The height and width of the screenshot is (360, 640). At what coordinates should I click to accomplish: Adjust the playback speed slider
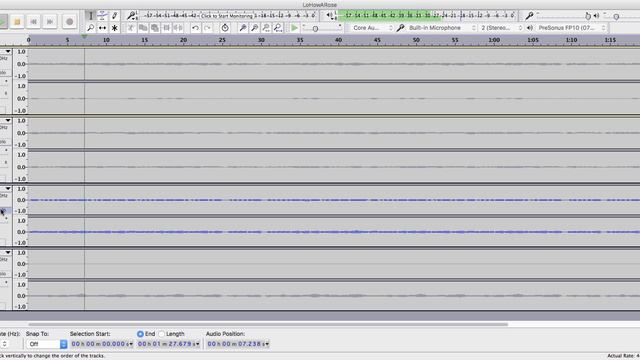(x=315, y=29)
